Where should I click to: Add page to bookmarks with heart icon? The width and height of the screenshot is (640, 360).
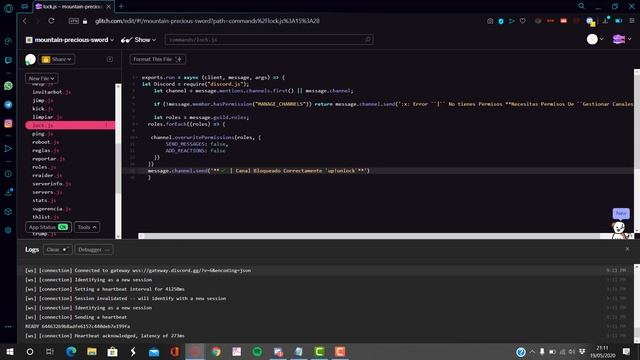(522, 21)
